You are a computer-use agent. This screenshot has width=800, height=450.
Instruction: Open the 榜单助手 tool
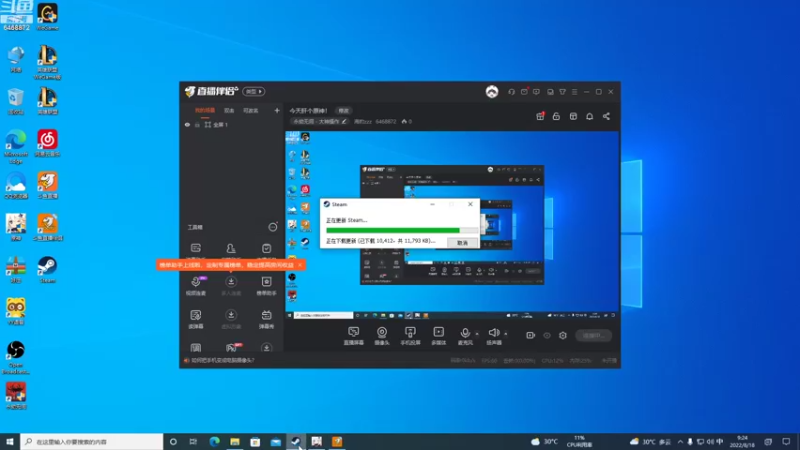266,286
